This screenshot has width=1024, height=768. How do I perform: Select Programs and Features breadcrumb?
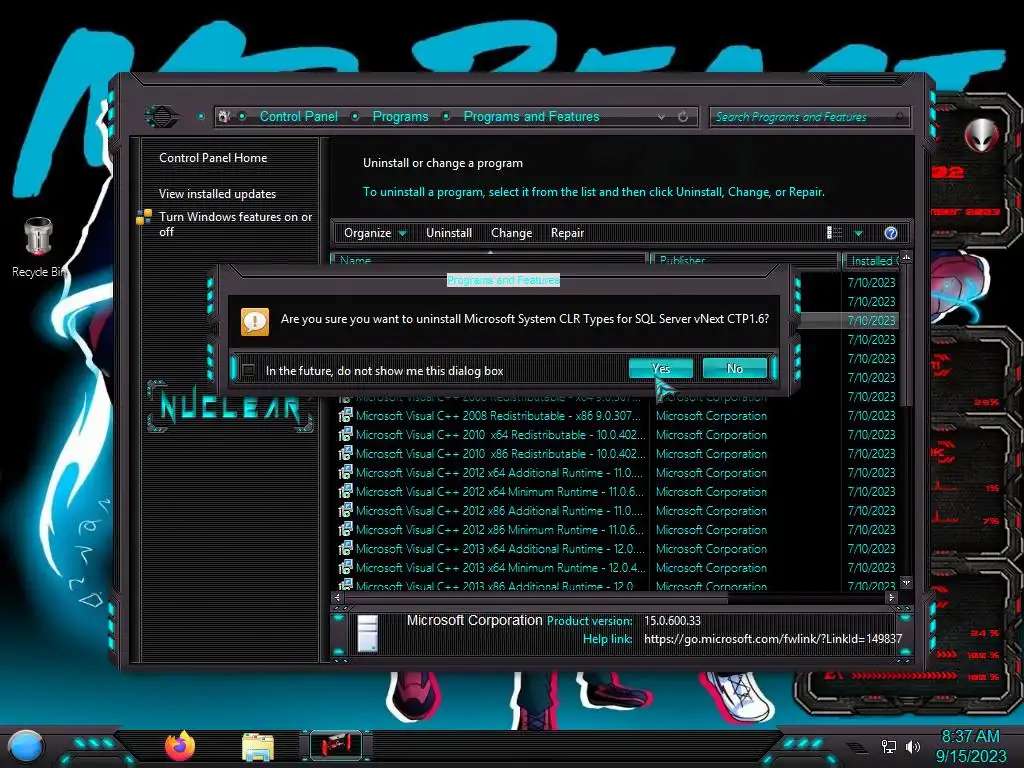pyautogui.click(x=531, y=116)
